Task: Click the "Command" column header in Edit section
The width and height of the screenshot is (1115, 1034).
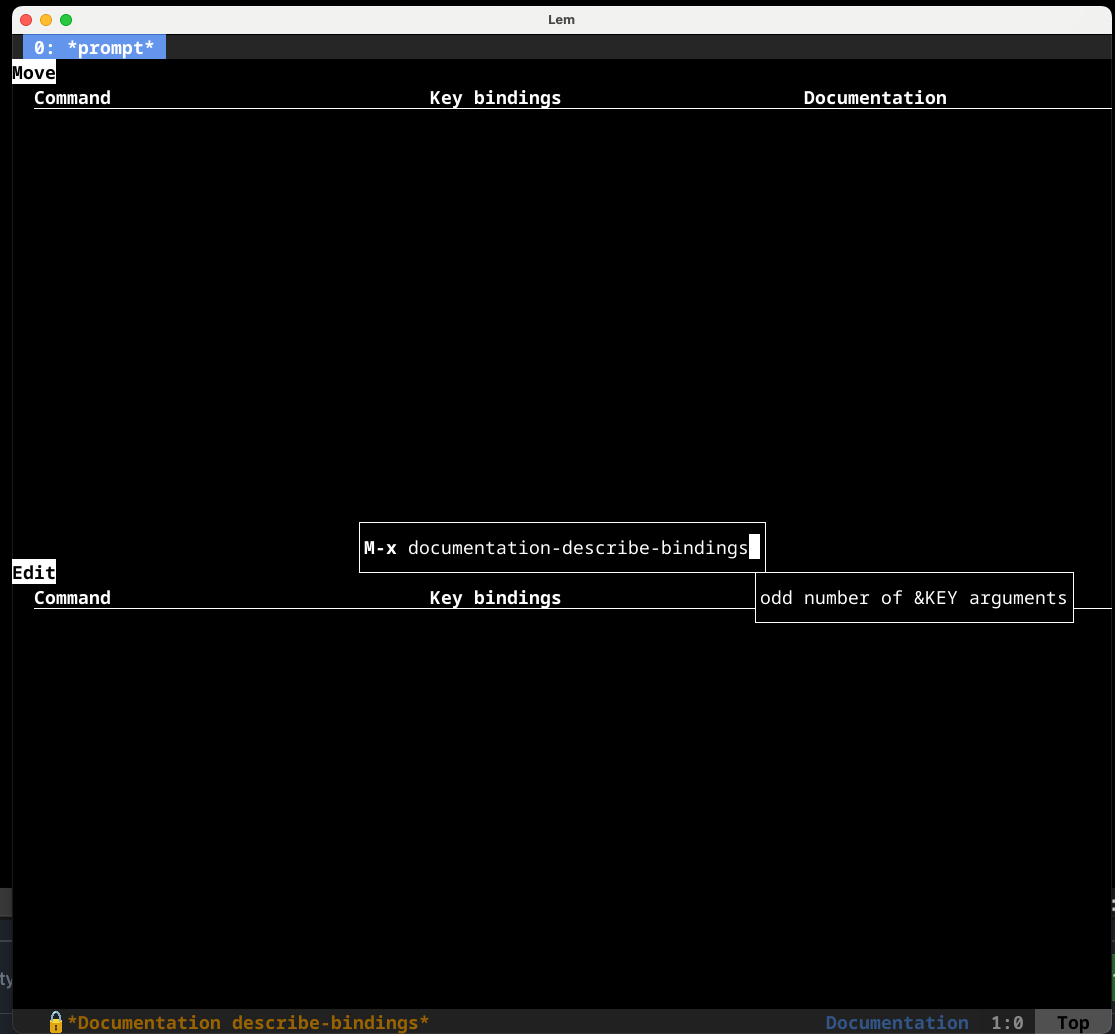Action: pos(72,597)
